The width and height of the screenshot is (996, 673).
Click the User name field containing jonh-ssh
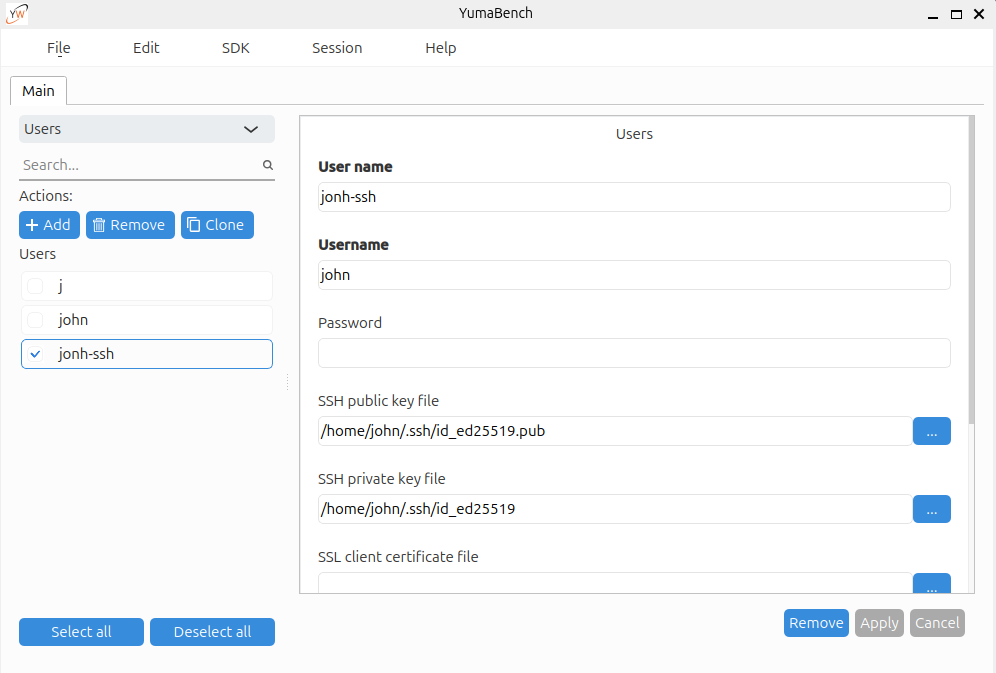coord(634,197)
